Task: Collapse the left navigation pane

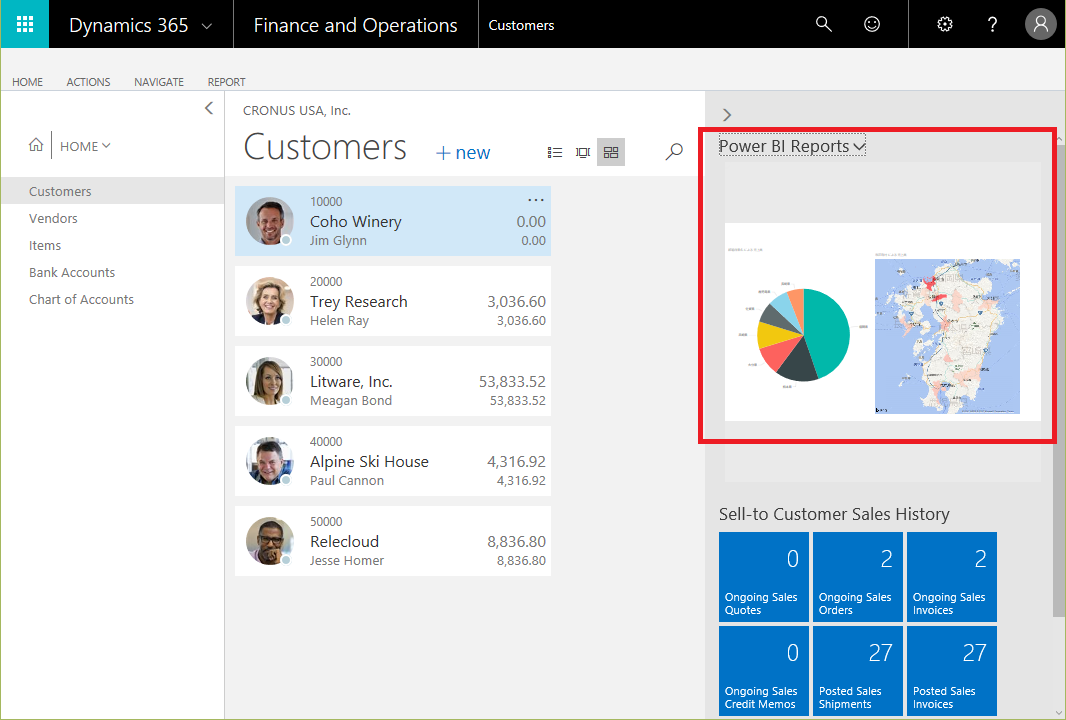Action: pyautogui.click(x=209, y=108)
